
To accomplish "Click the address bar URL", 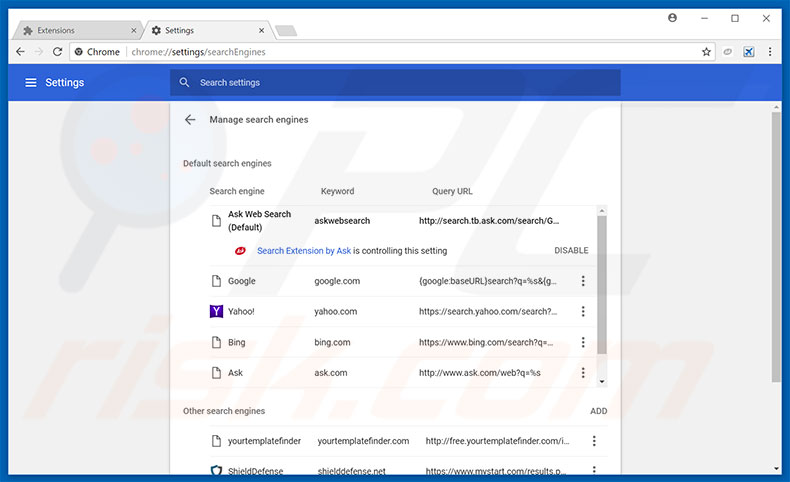I will pos(198,52).
